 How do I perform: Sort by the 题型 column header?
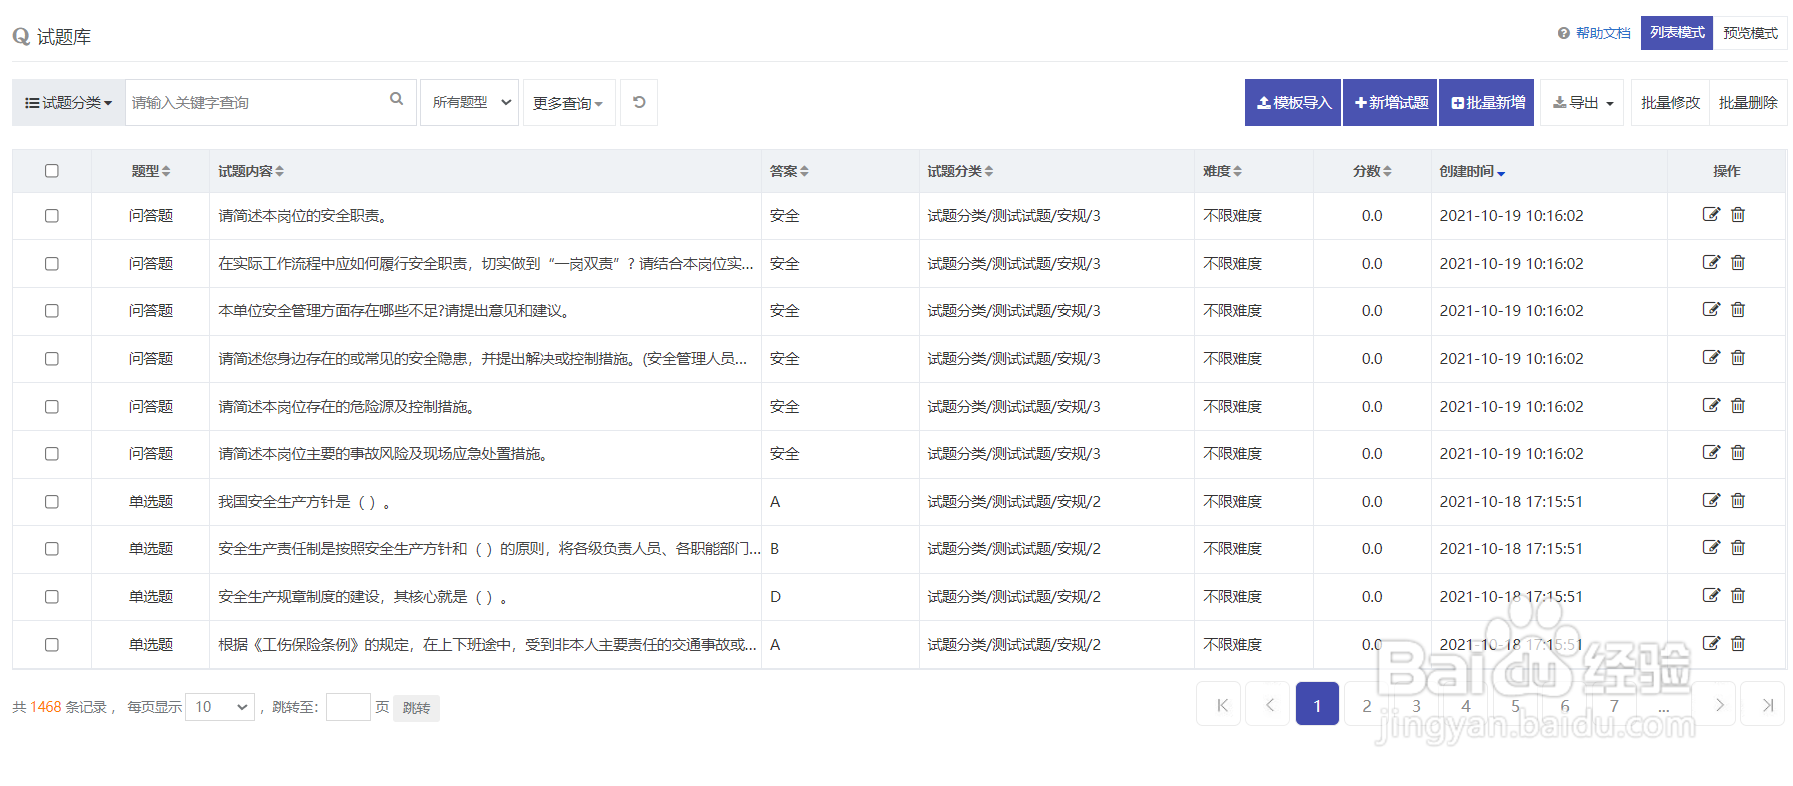[x=151, y=171]
